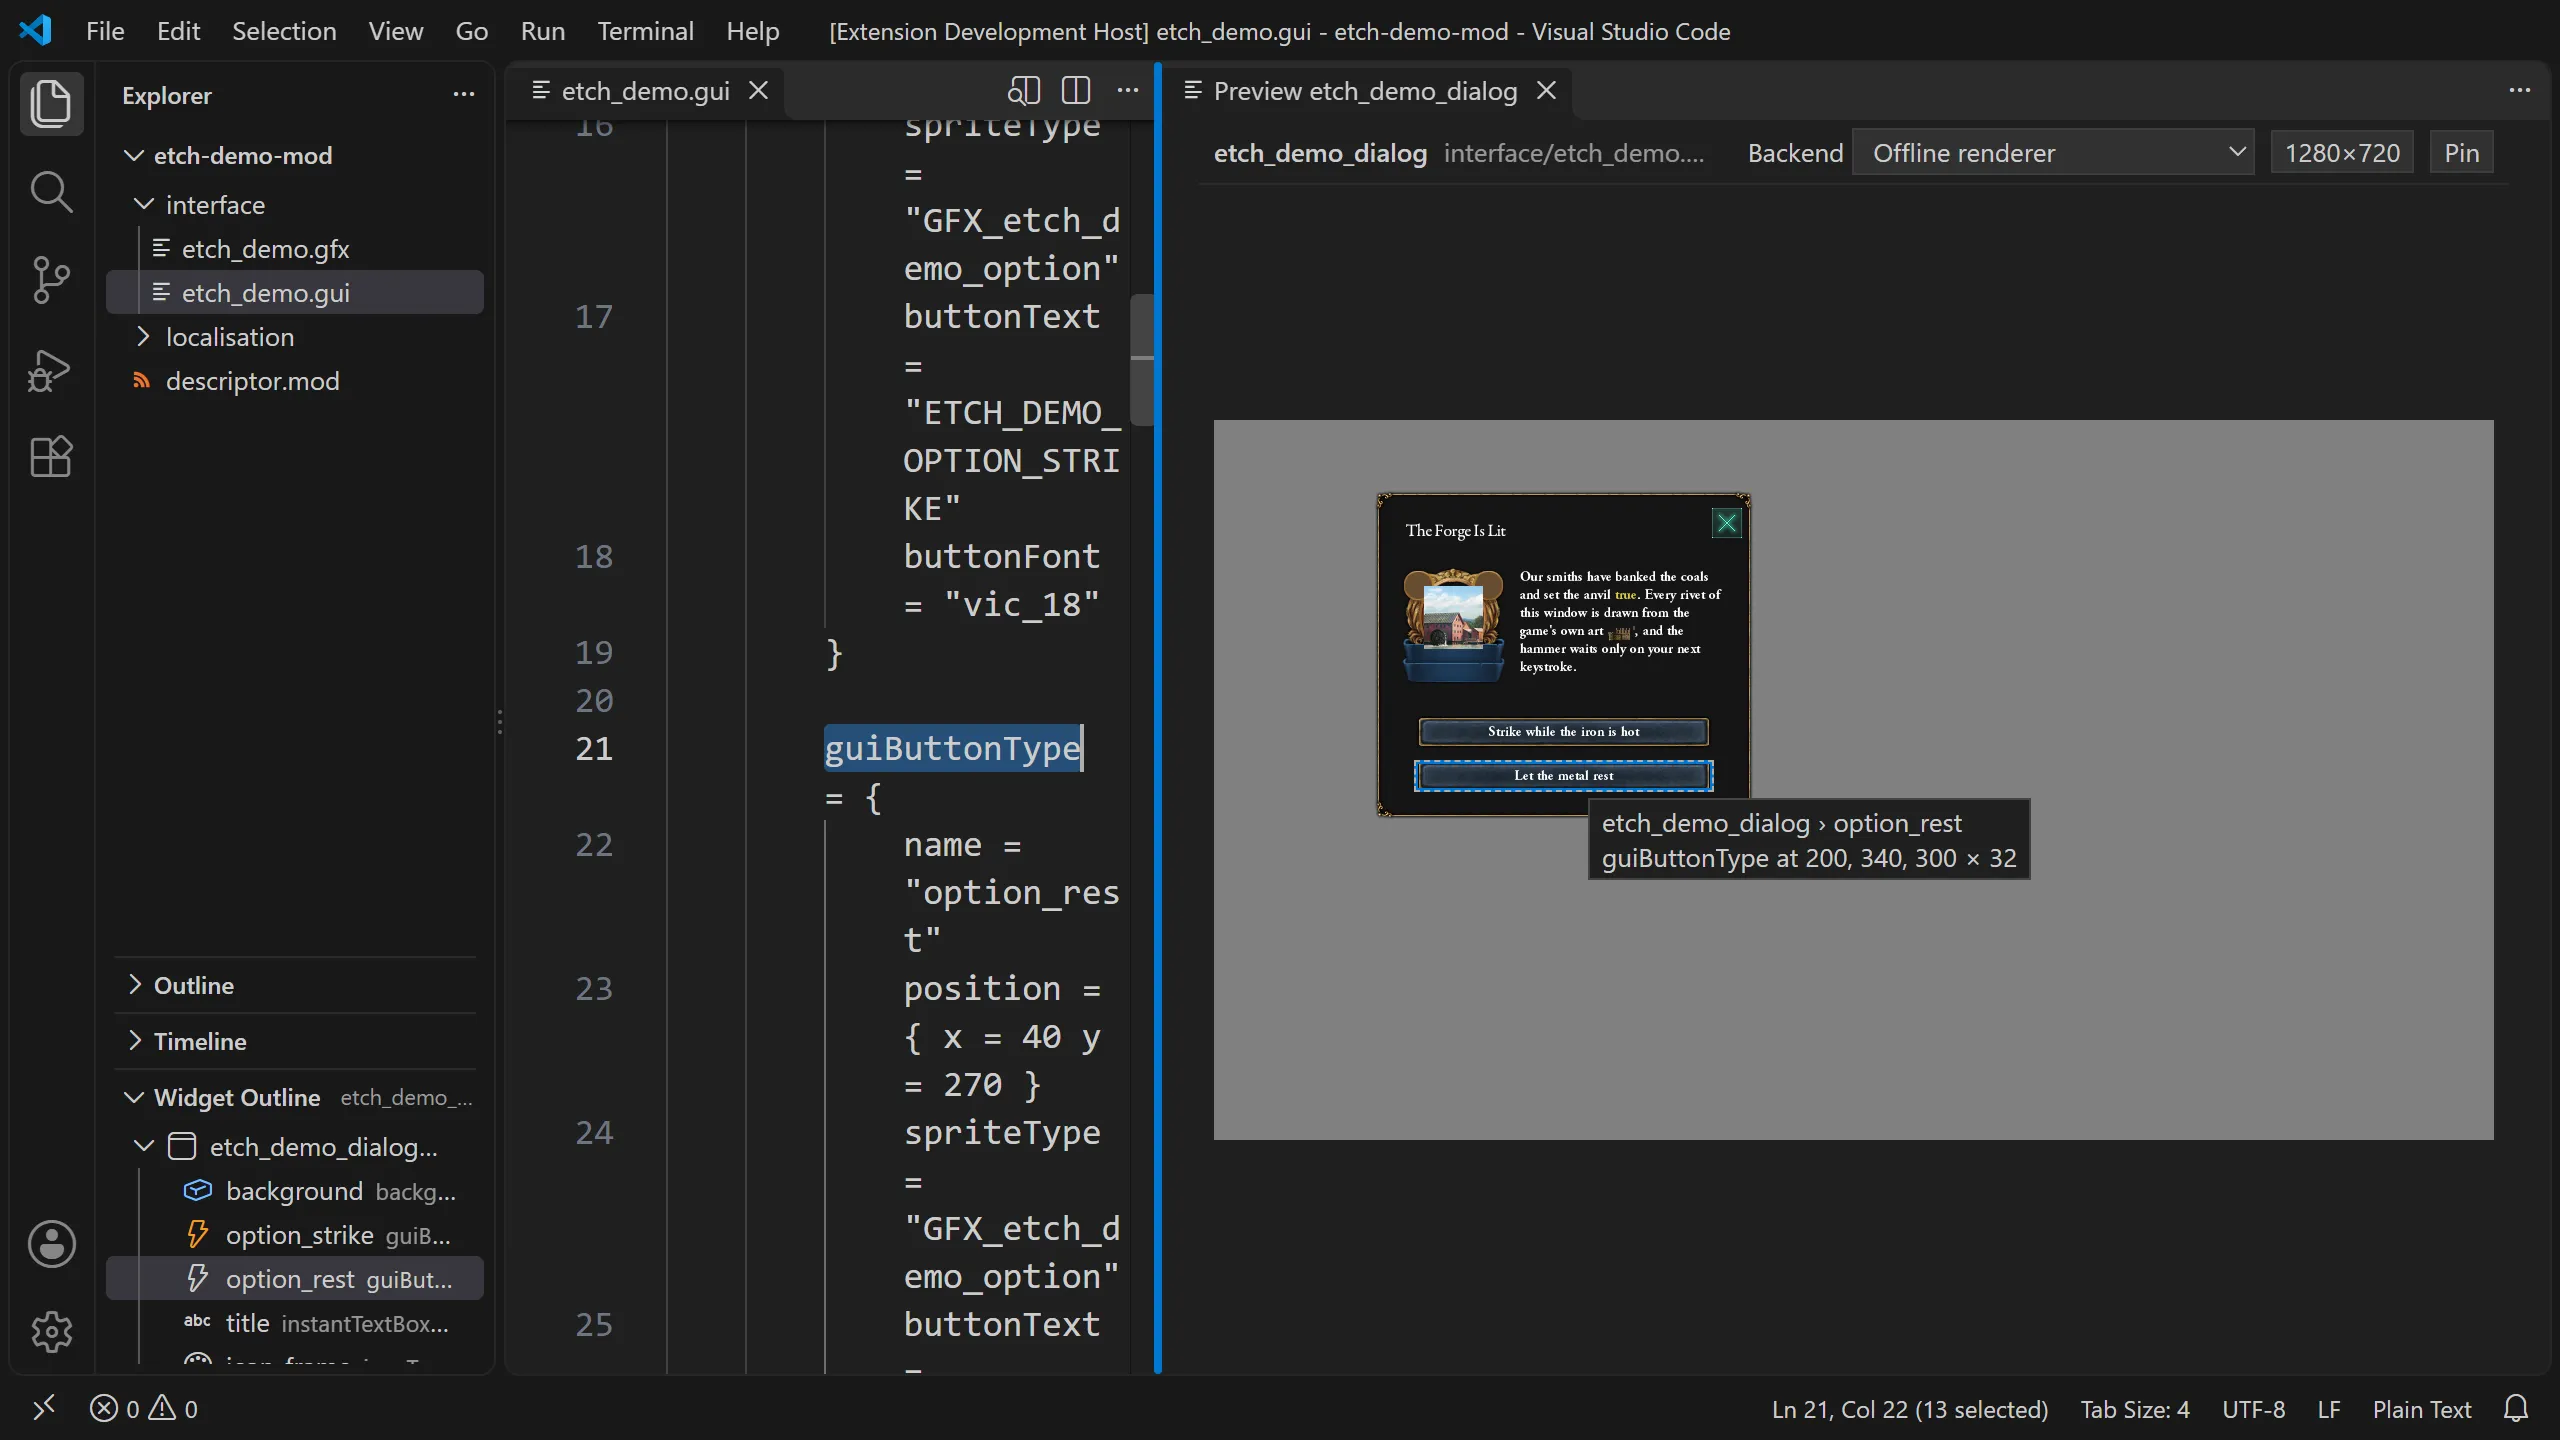Select title instantTextBox in Widget Outline

click(x=295, y=1323)
